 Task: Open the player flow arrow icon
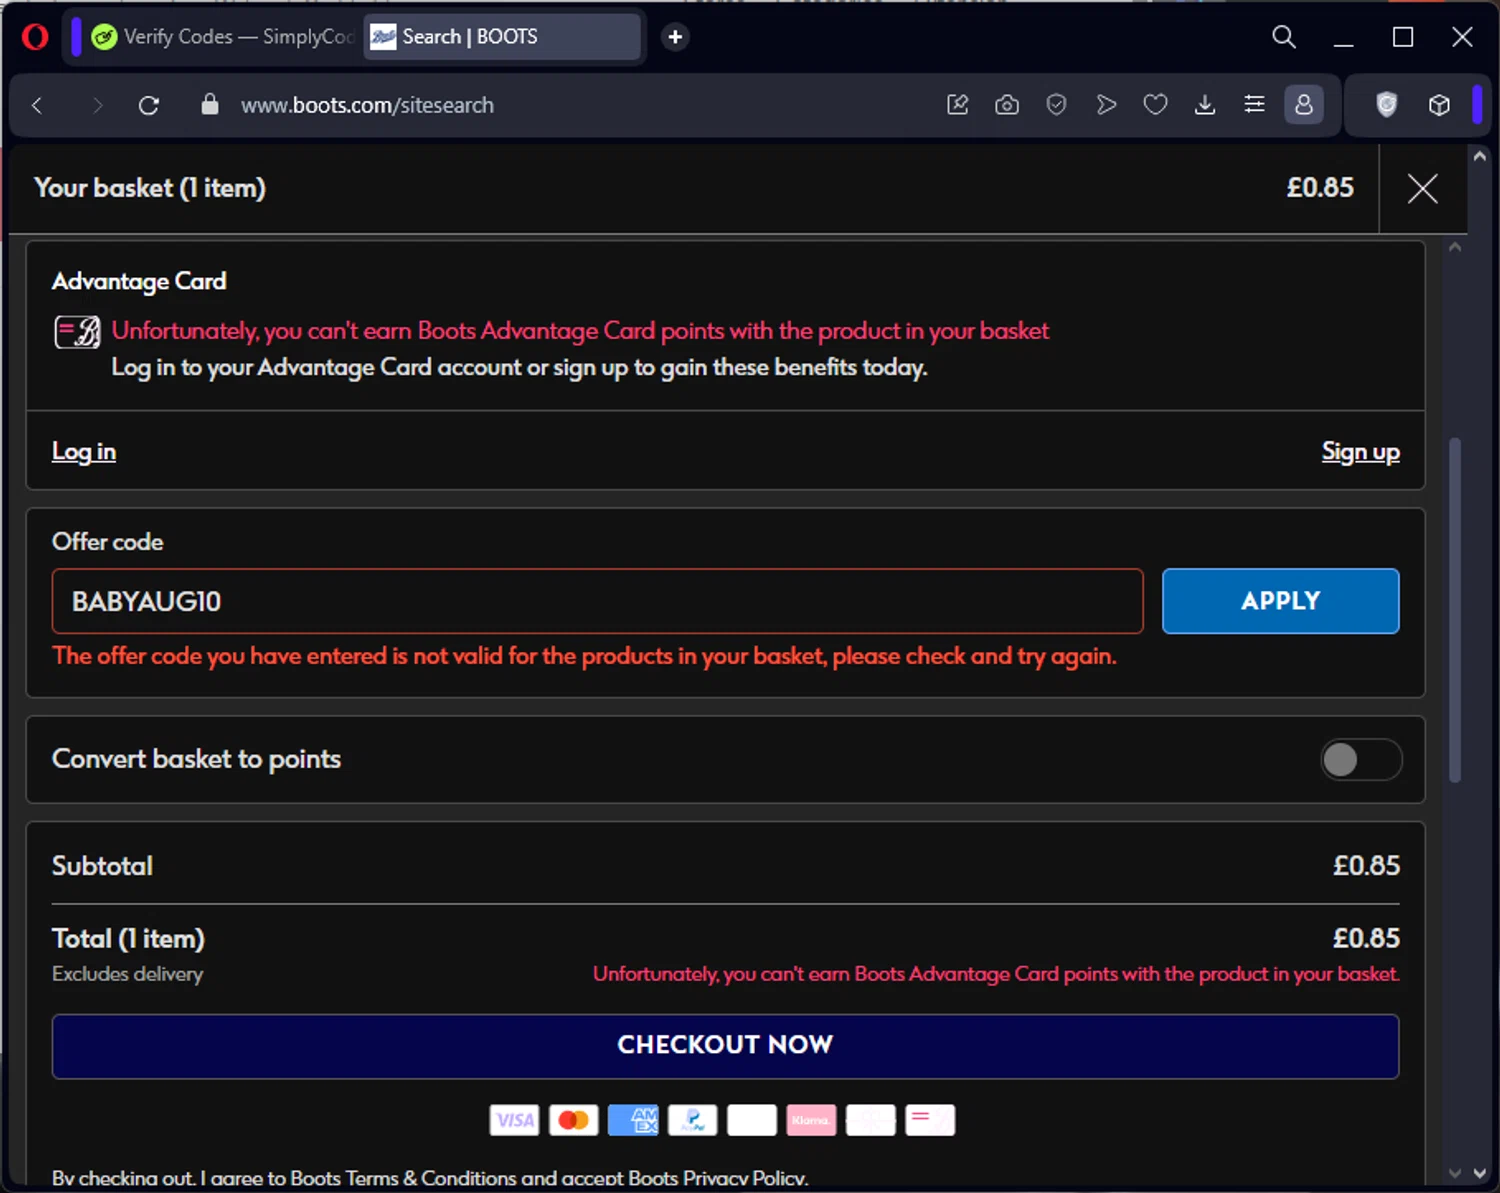pos(1106,104)
